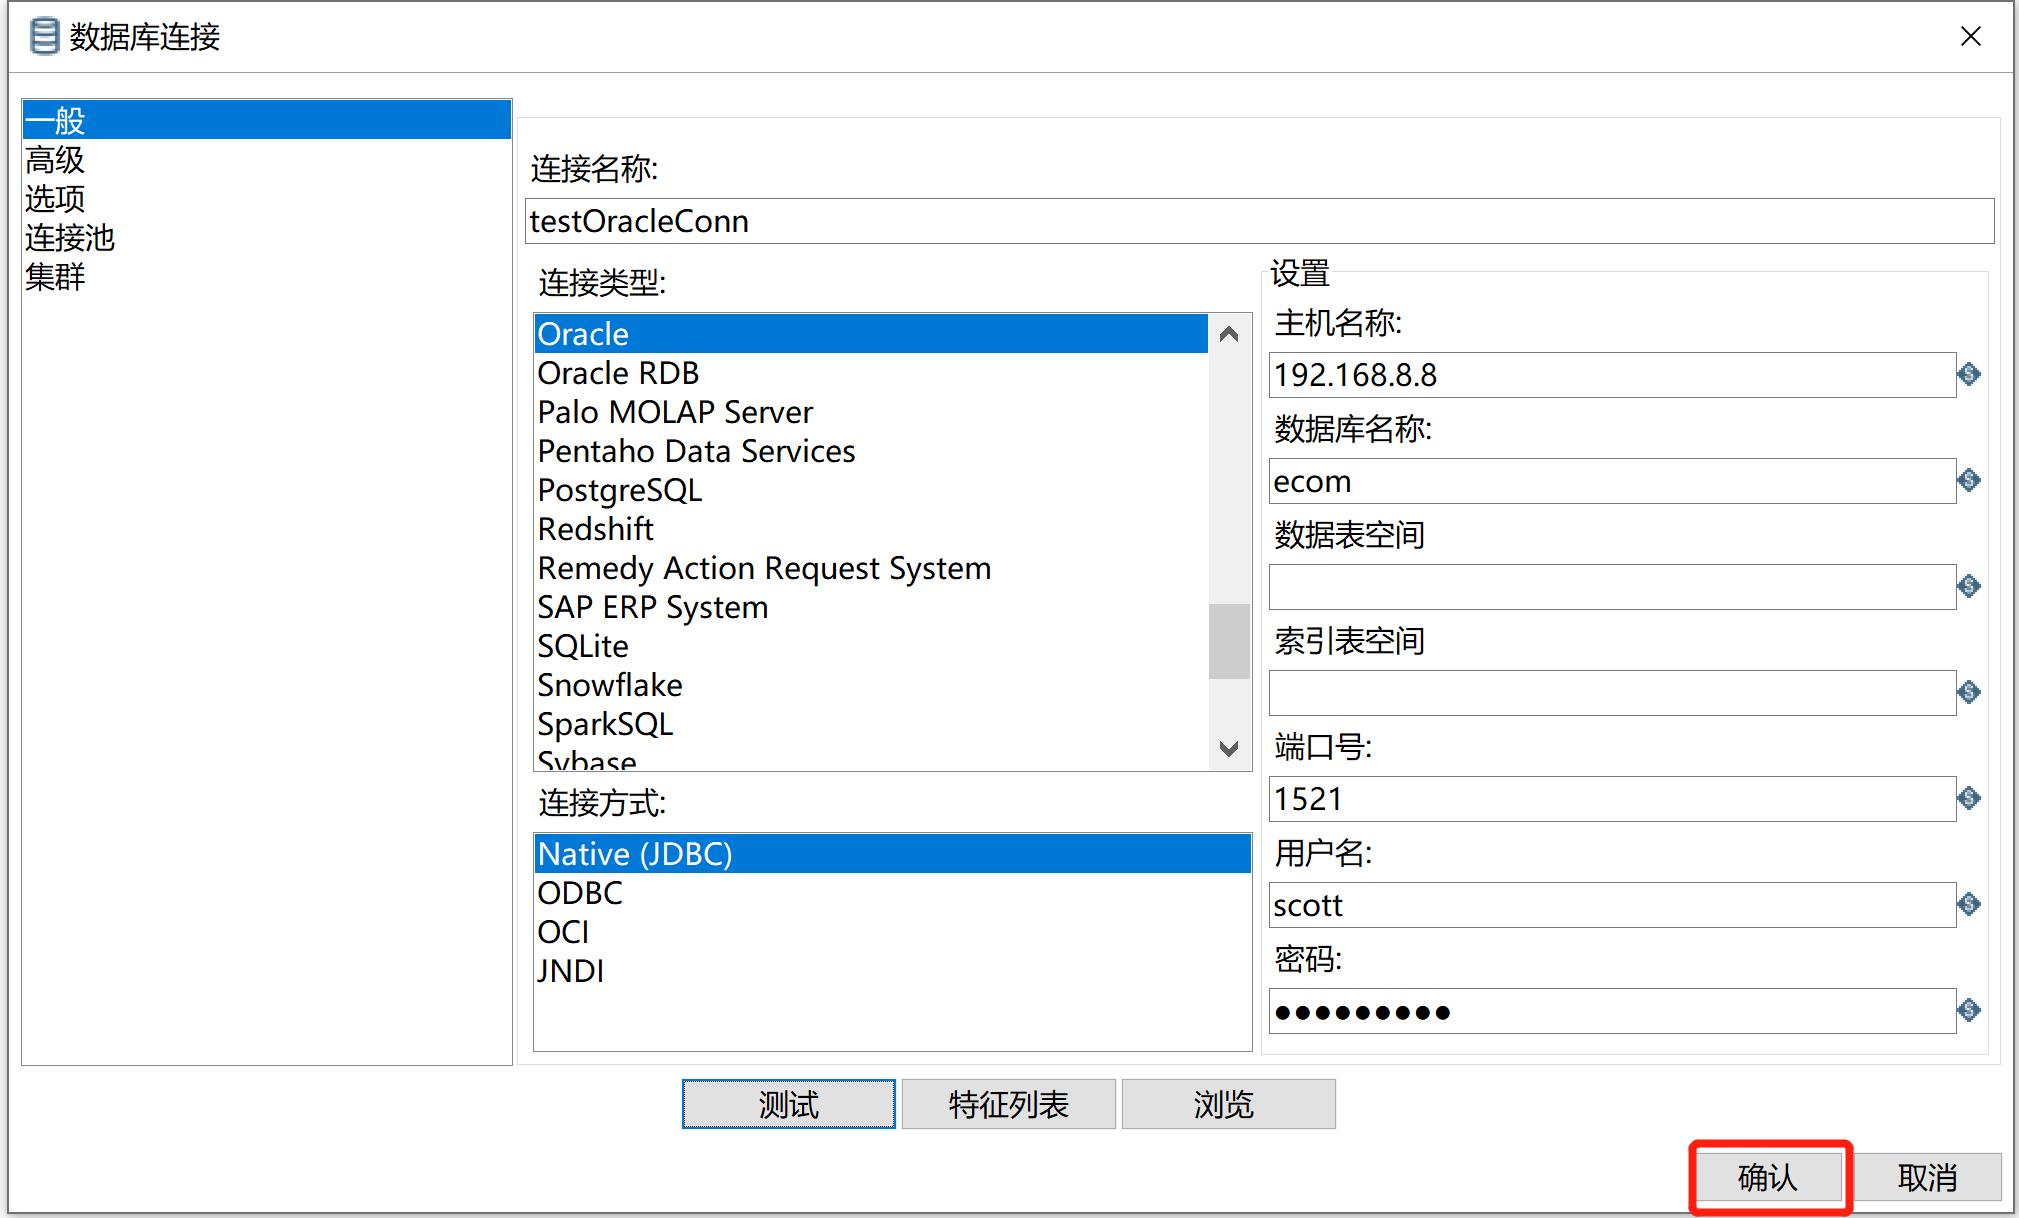Choose Pentaho Data Services connection type
The image size is (2019, 1218).
tap(871, 451)
